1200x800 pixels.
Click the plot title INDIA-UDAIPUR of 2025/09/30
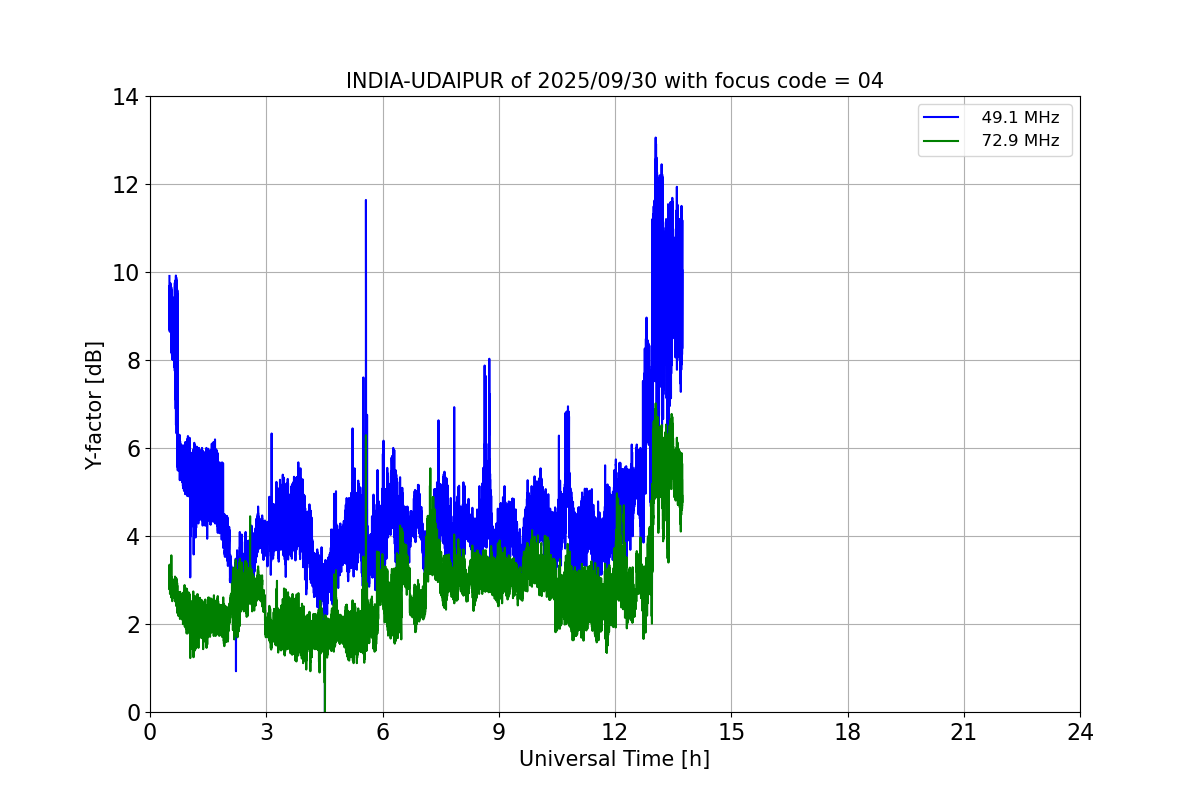click(x=614, y=81)
